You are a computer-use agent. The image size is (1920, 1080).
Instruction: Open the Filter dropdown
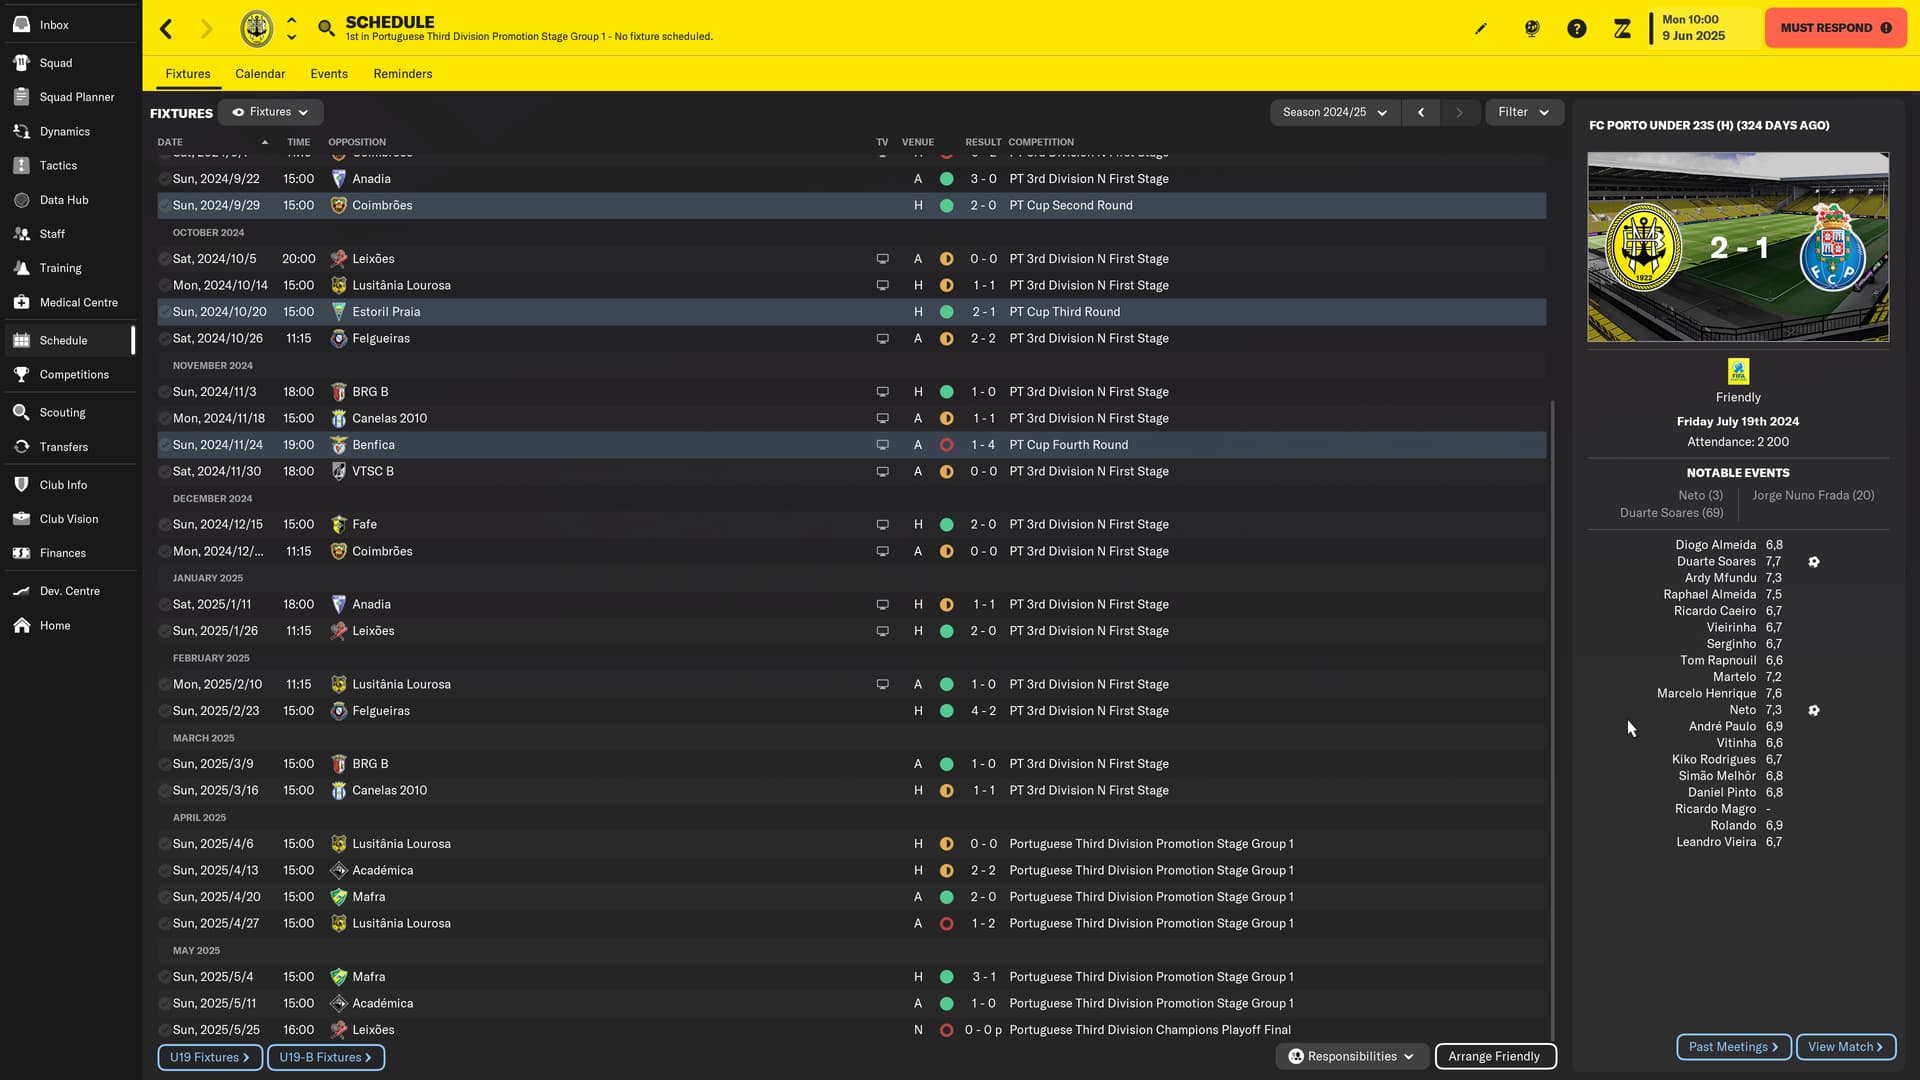[x=1523, y=112]
